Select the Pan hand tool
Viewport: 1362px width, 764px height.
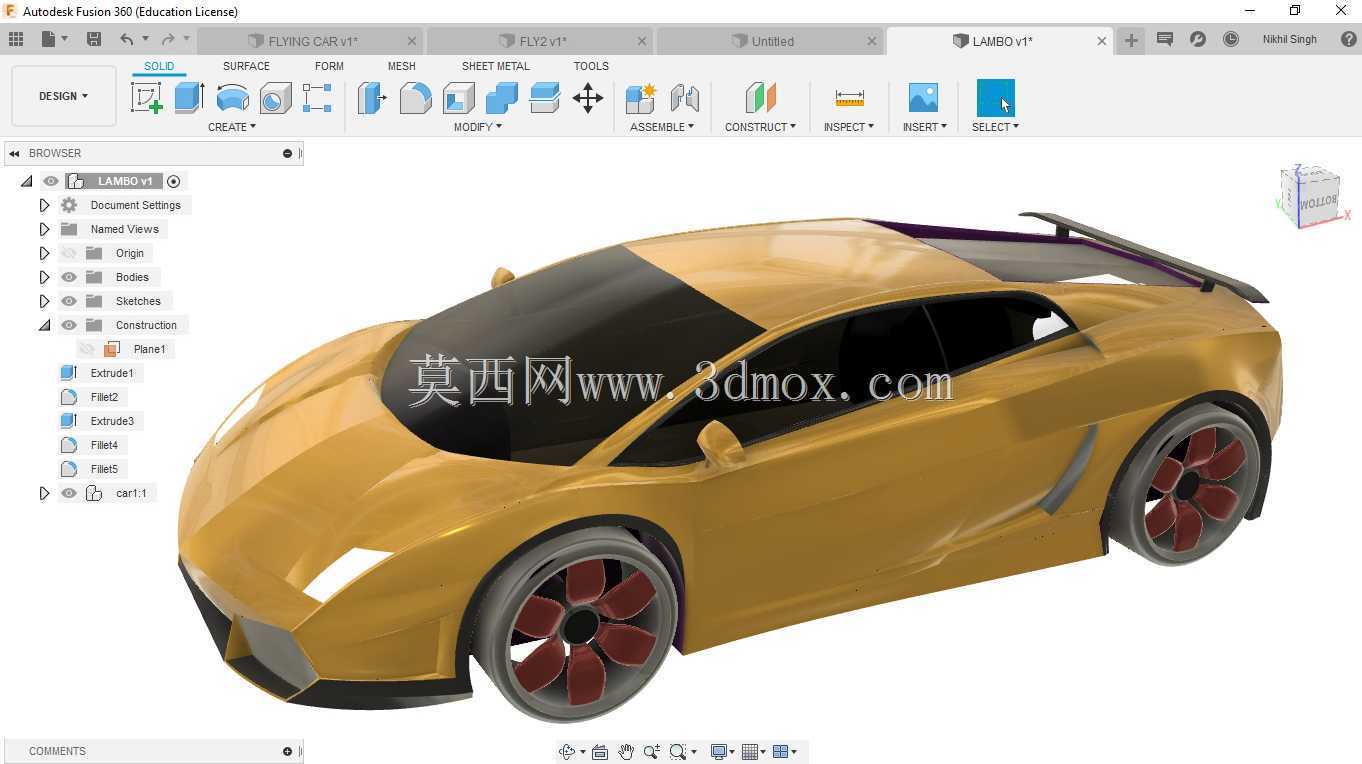tap(626, 752)
